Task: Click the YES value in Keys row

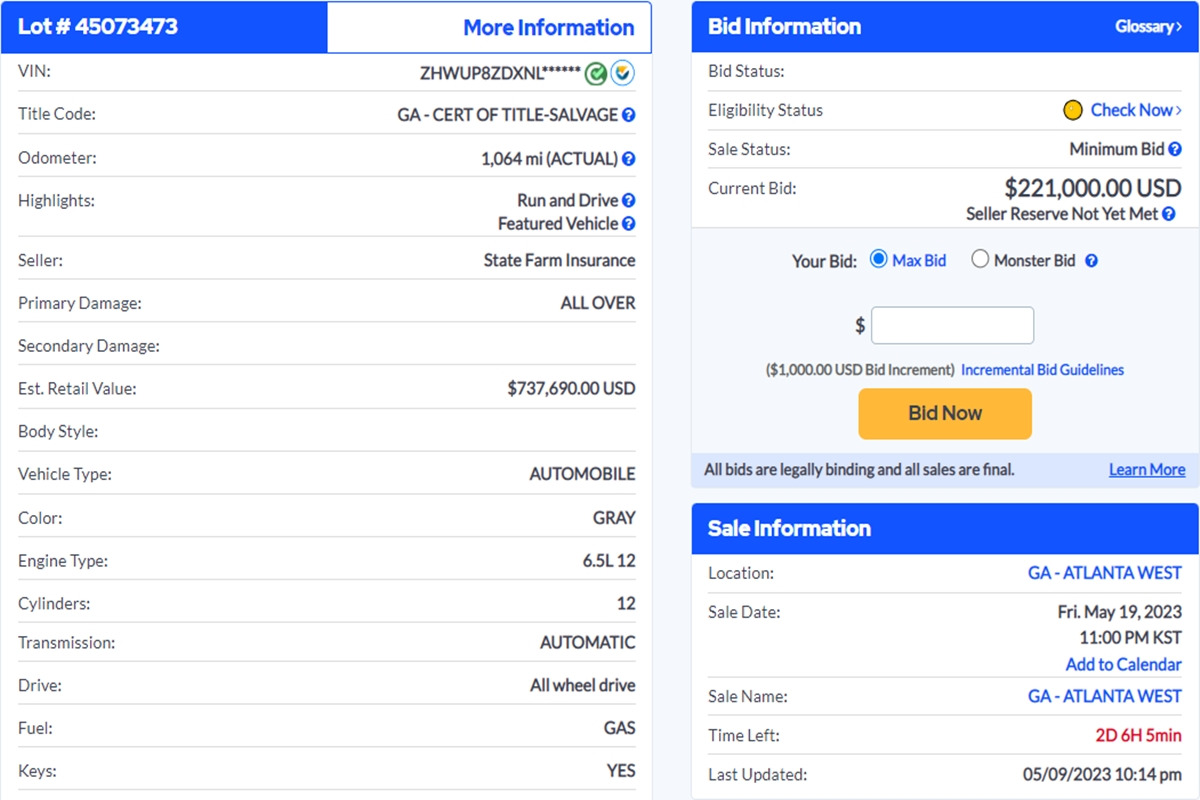Action: click(621, 771)
